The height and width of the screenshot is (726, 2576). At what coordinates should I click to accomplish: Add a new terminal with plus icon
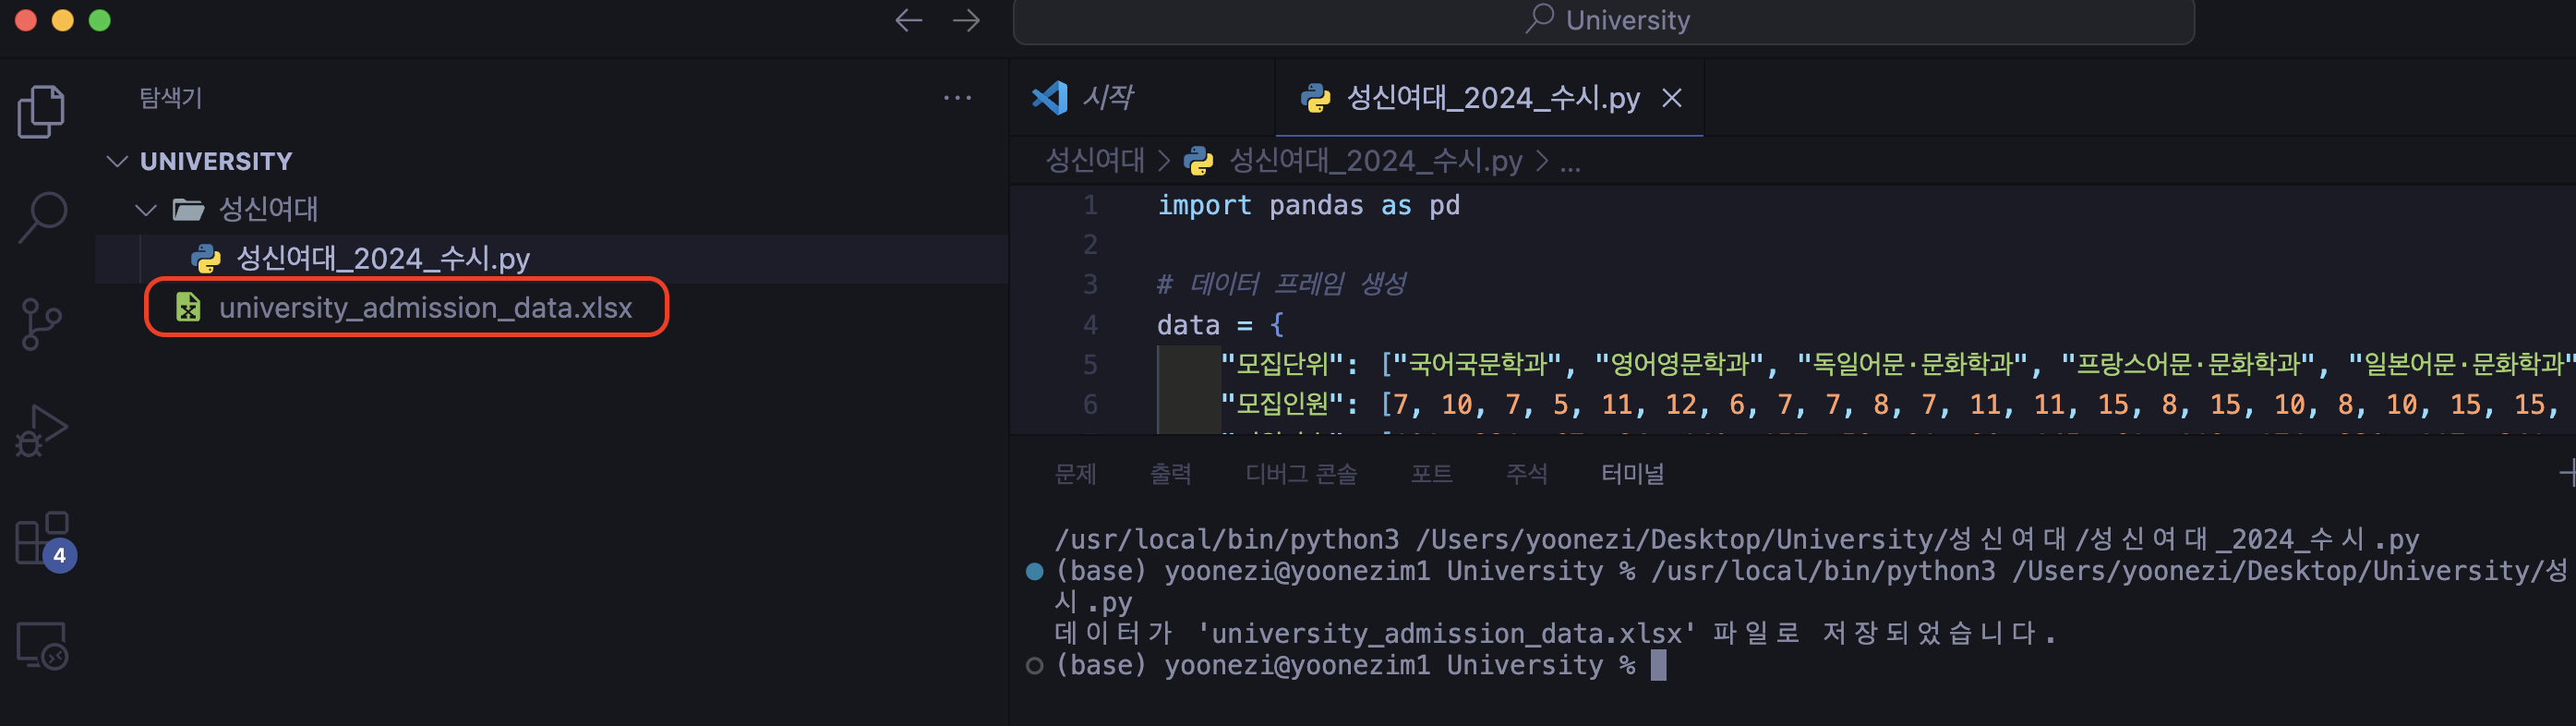tap(2567, 474)
